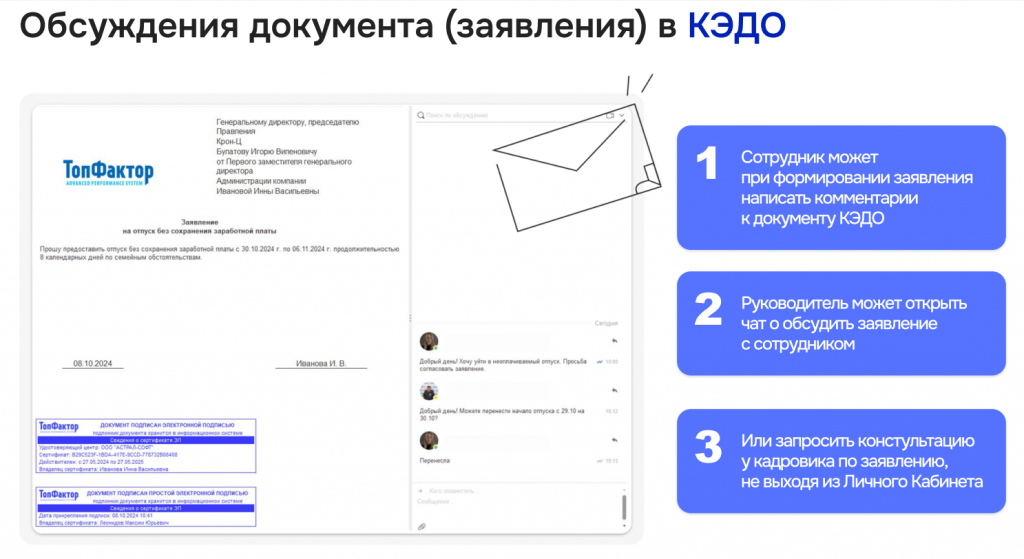
Task: Select message text 'Перенесла'
Action: (x=434, y=460)
